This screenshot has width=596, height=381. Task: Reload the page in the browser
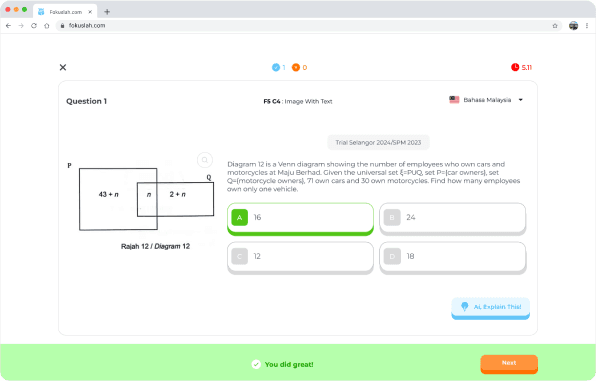coord(34,25)
